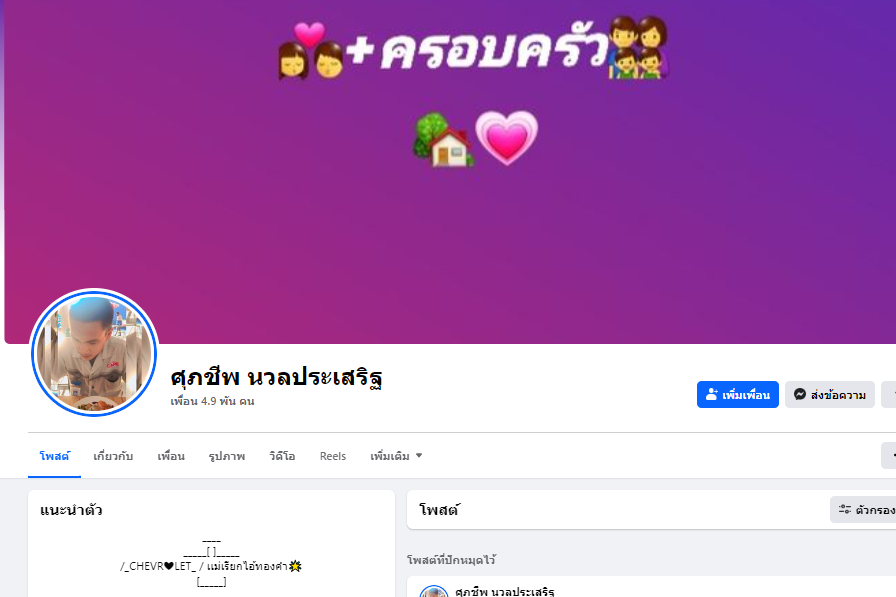Click the ส่งข้อความ button
The width and height of the screenshot is (896, 597).
[x=830, y=394]
